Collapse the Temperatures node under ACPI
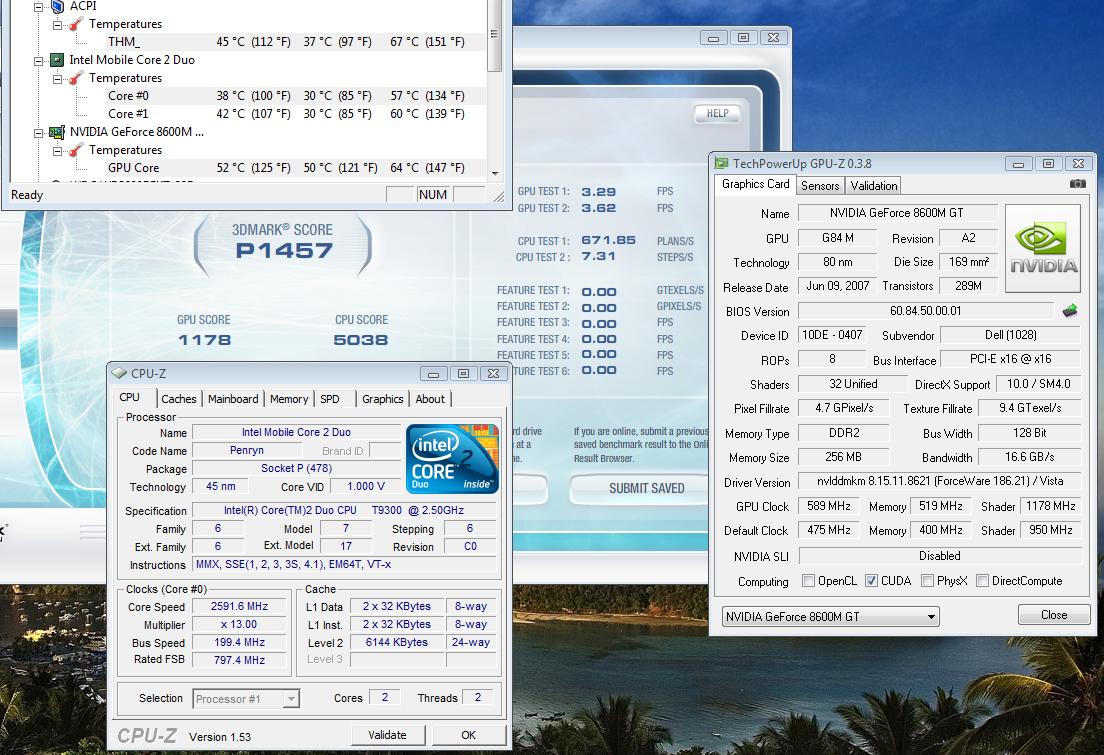1104x755 pixels. 58,25
